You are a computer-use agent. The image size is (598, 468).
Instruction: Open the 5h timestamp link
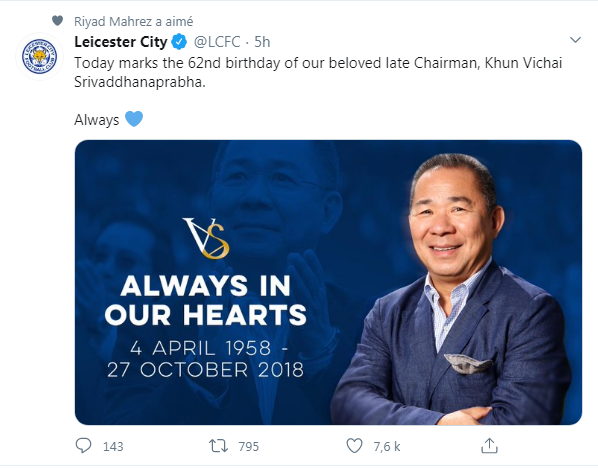(x=262, y=42)
